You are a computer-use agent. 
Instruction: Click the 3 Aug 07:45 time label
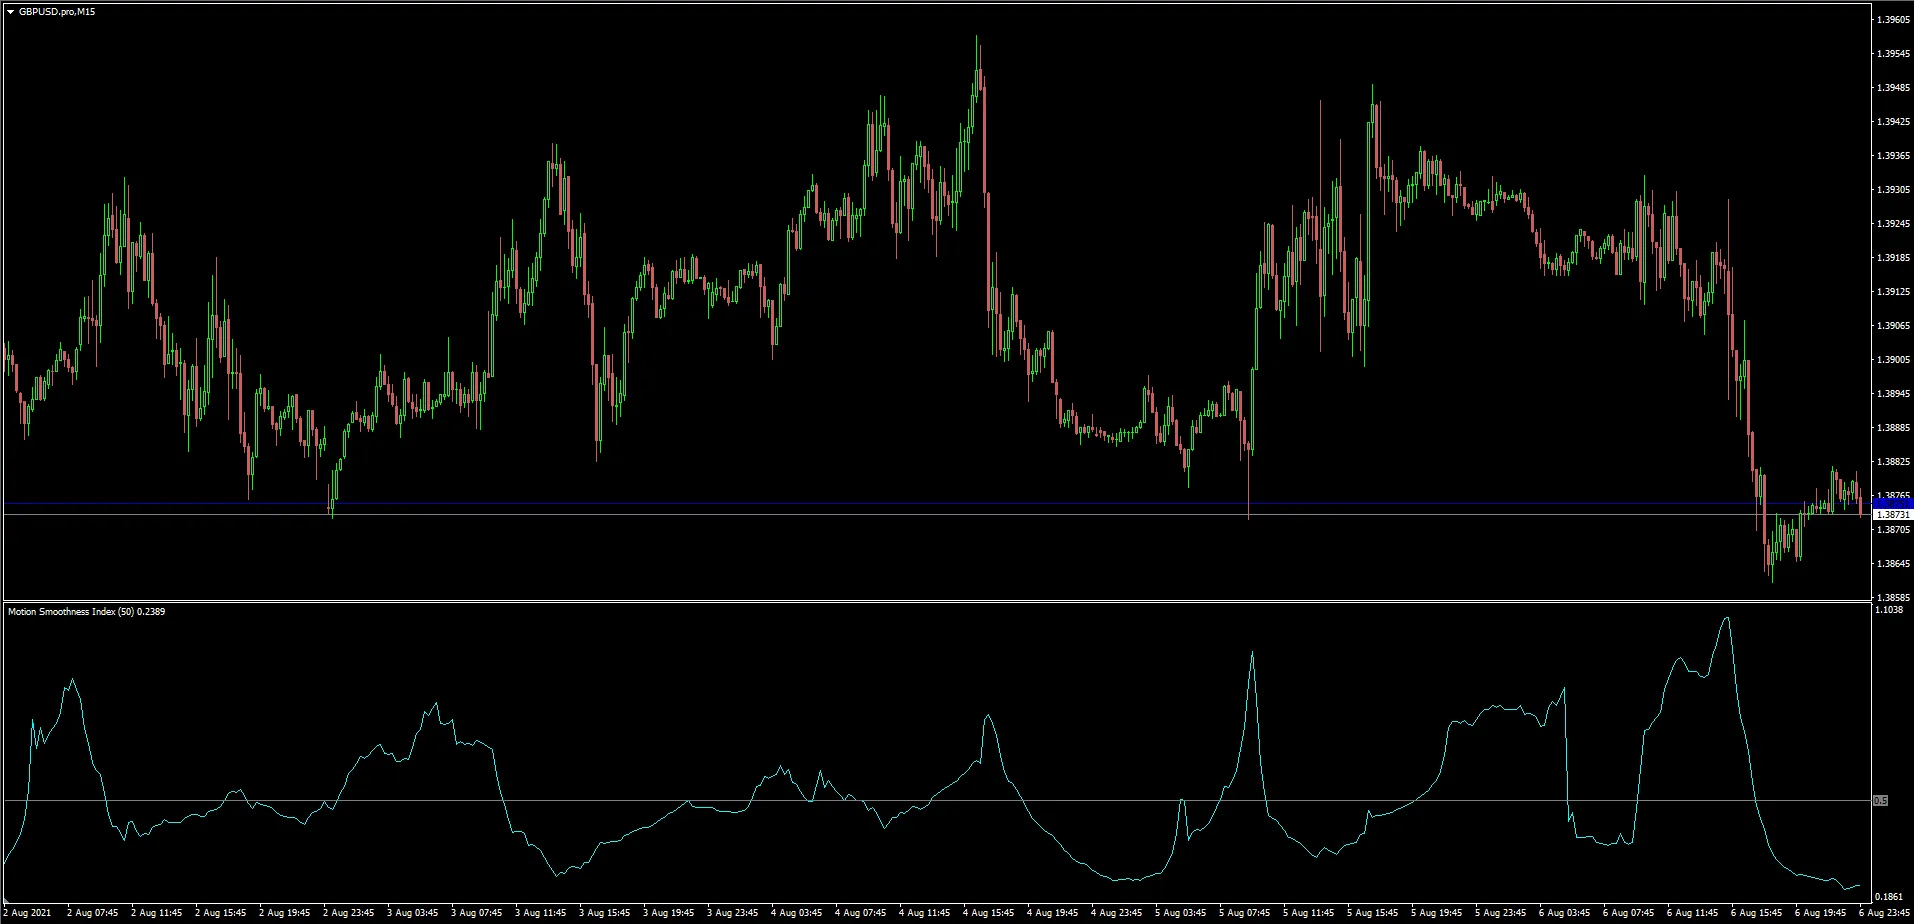(x=476, y=912)
